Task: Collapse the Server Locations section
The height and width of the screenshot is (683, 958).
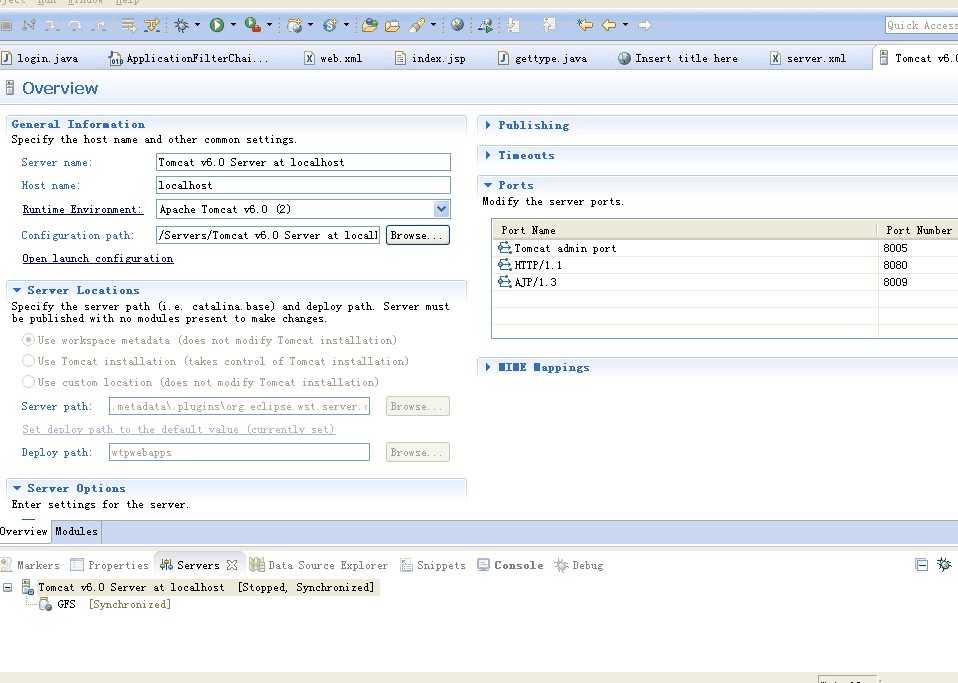Action: pos(17,290)
